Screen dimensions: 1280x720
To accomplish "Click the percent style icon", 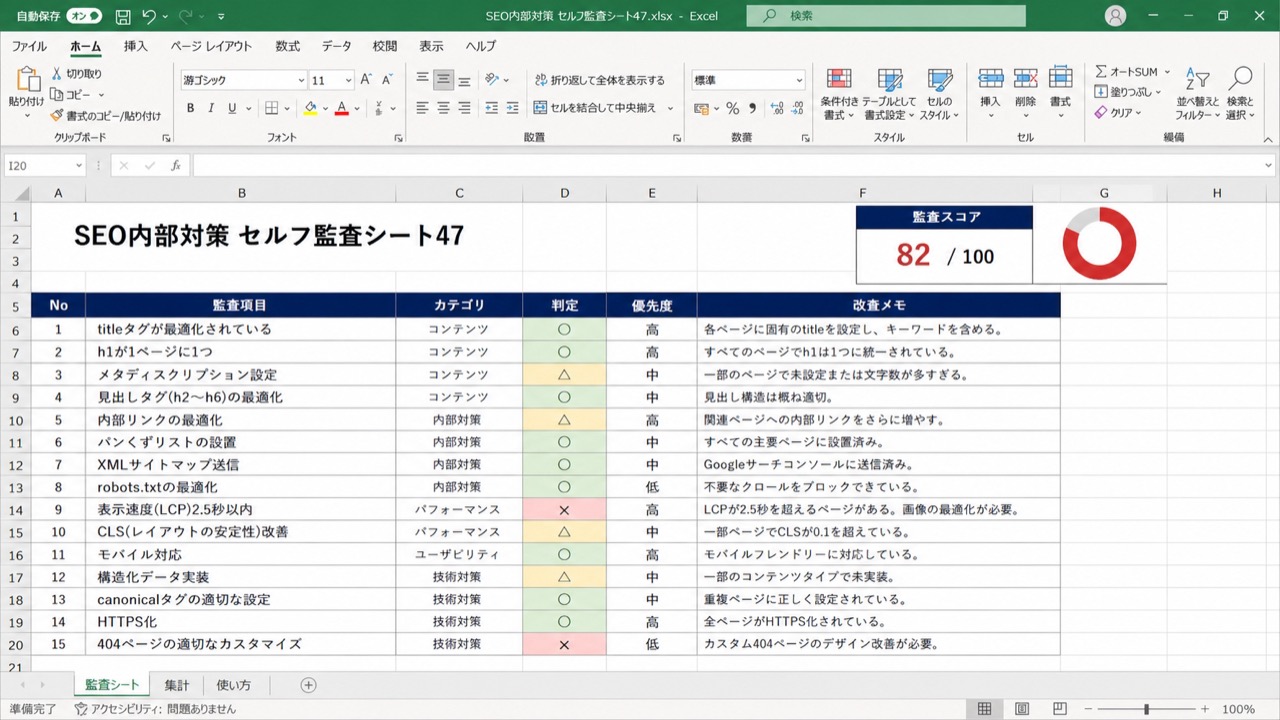I will tap(732, 108).
